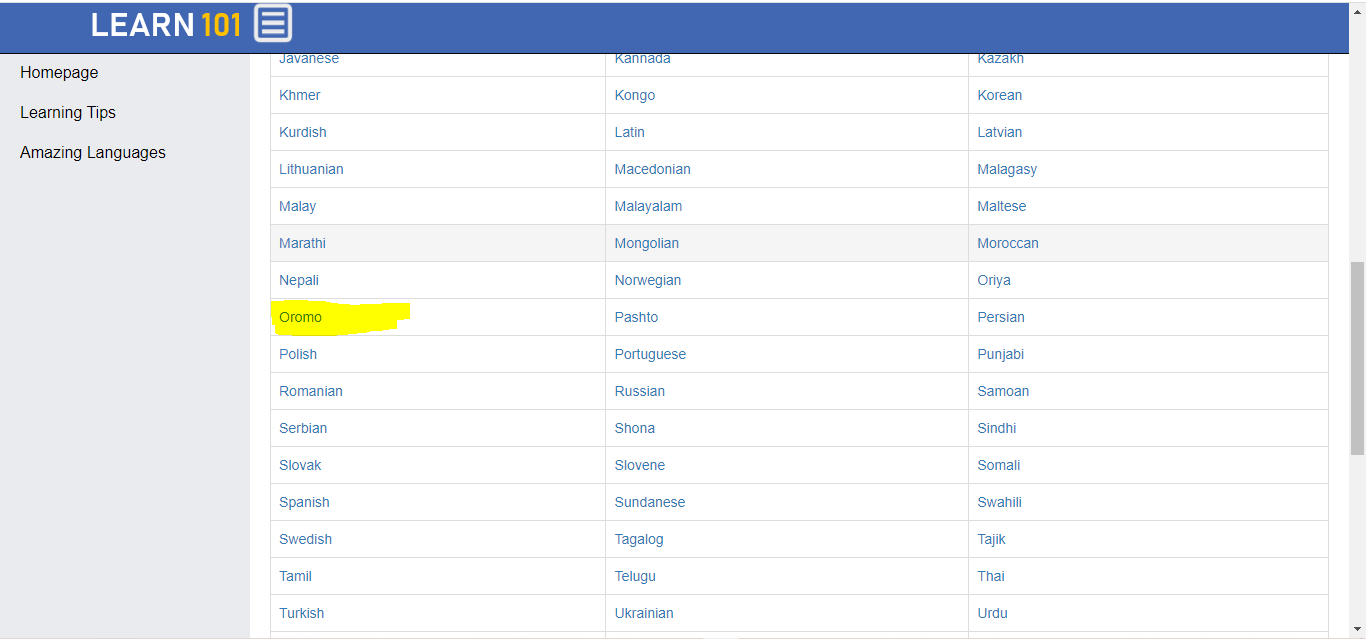Open the Mongolian language link
Image resolution: width=1366 pixels, height=639 pixels.
646,243
